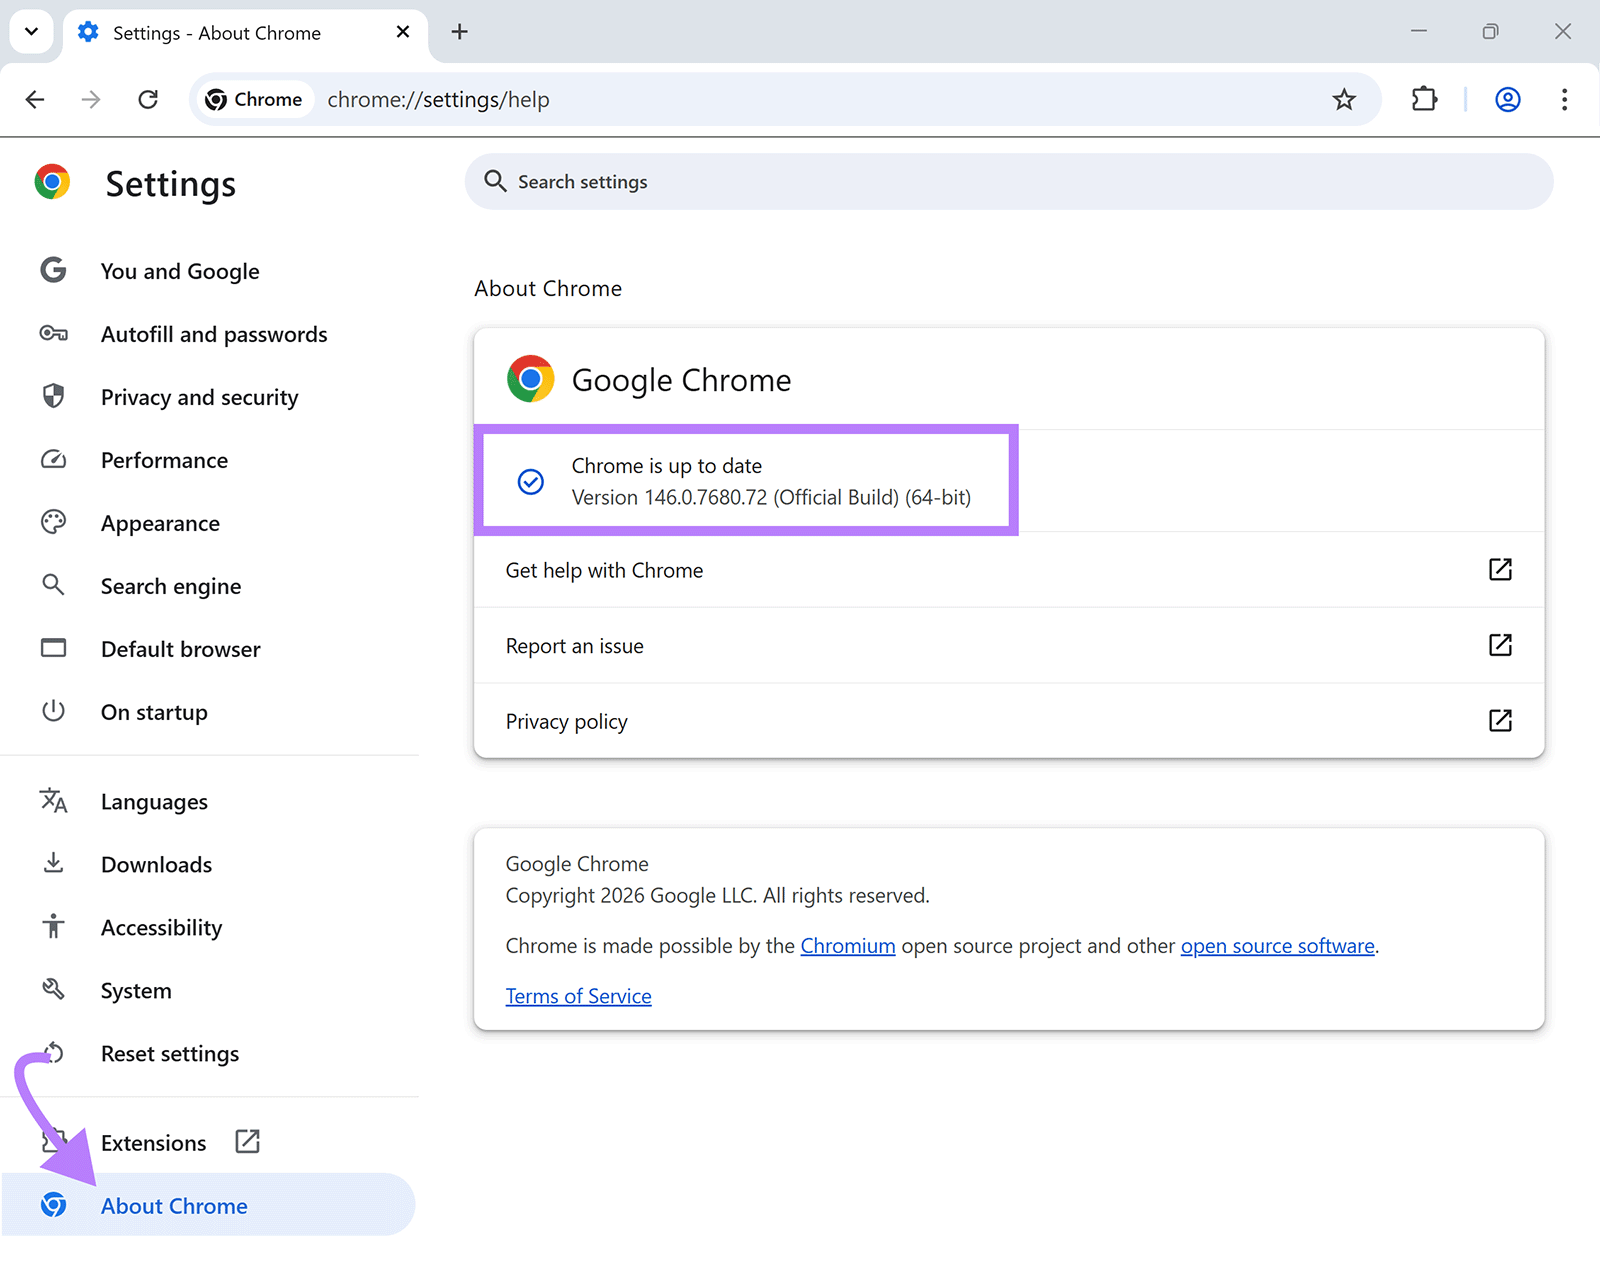This screenshot has width=1600, height=1285.
Task: Click the On startup power icon
Action: [x=53, y=711]
